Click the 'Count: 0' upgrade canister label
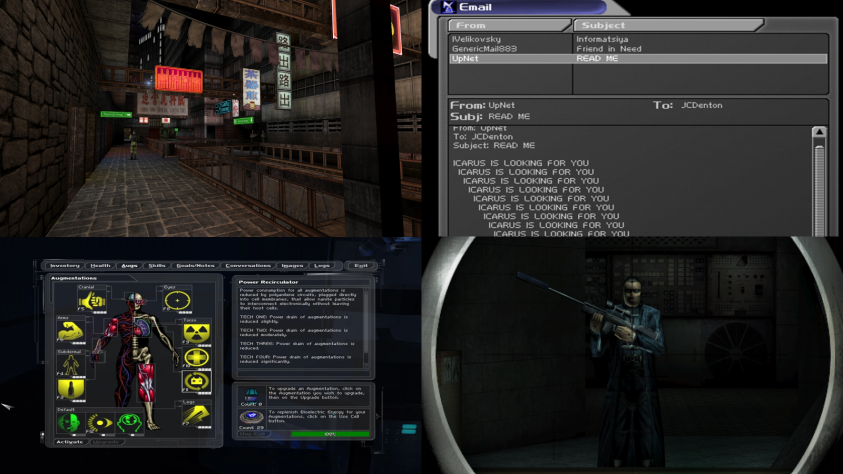The width and height of the screenshot is (843, 474). tap(251, 405)
